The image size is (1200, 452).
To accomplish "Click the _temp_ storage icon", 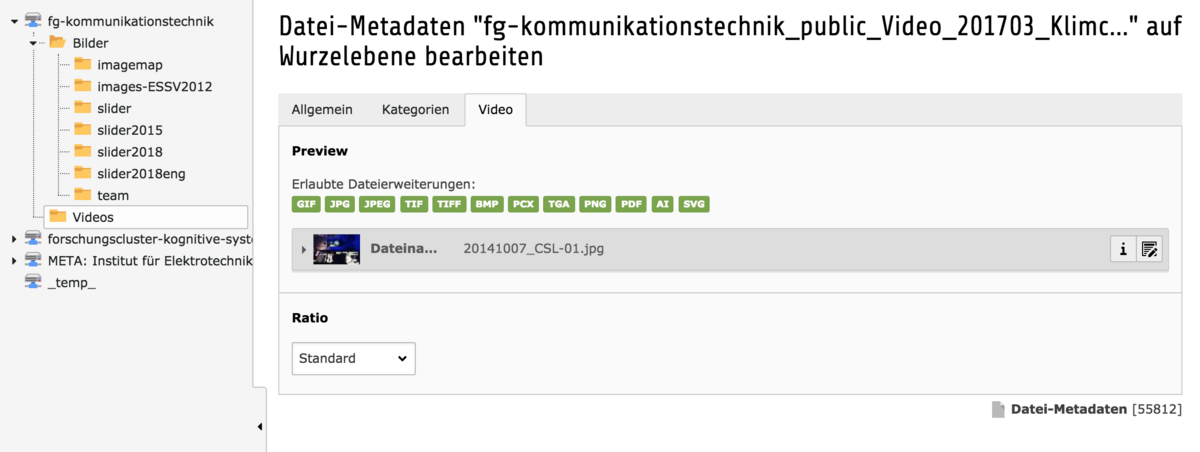I will pos(33,282).
